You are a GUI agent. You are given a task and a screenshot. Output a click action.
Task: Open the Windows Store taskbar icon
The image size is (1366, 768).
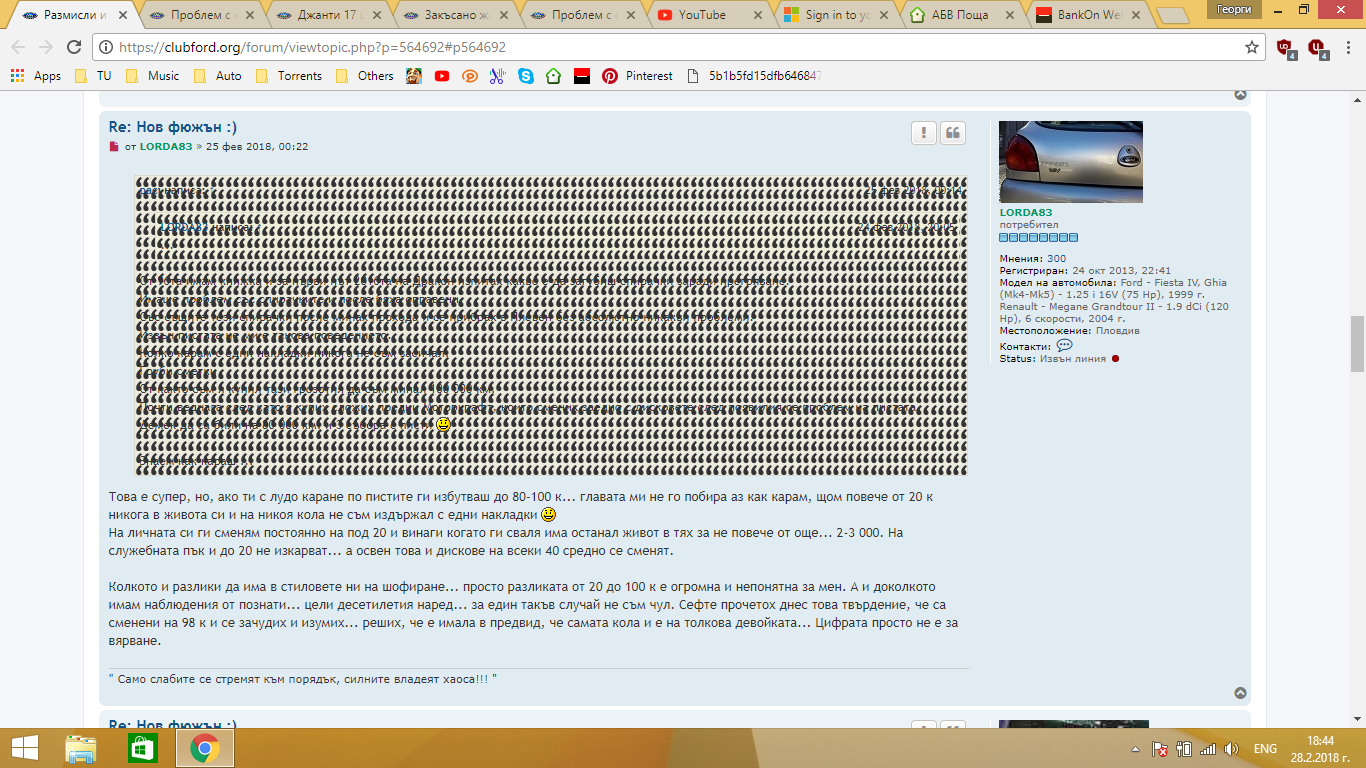click(142, 748)
